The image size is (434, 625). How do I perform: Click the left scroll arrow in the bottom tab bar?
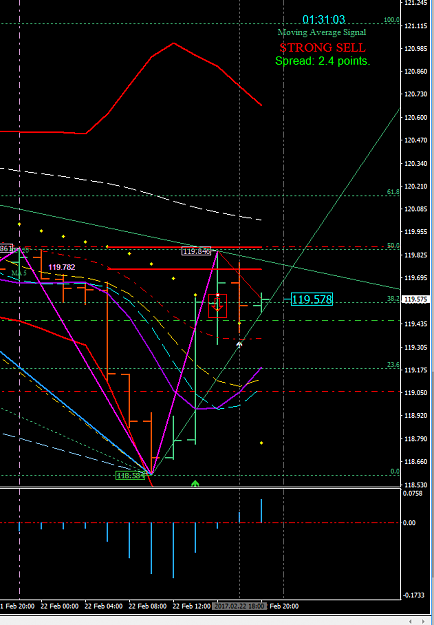tap(411, 621)
